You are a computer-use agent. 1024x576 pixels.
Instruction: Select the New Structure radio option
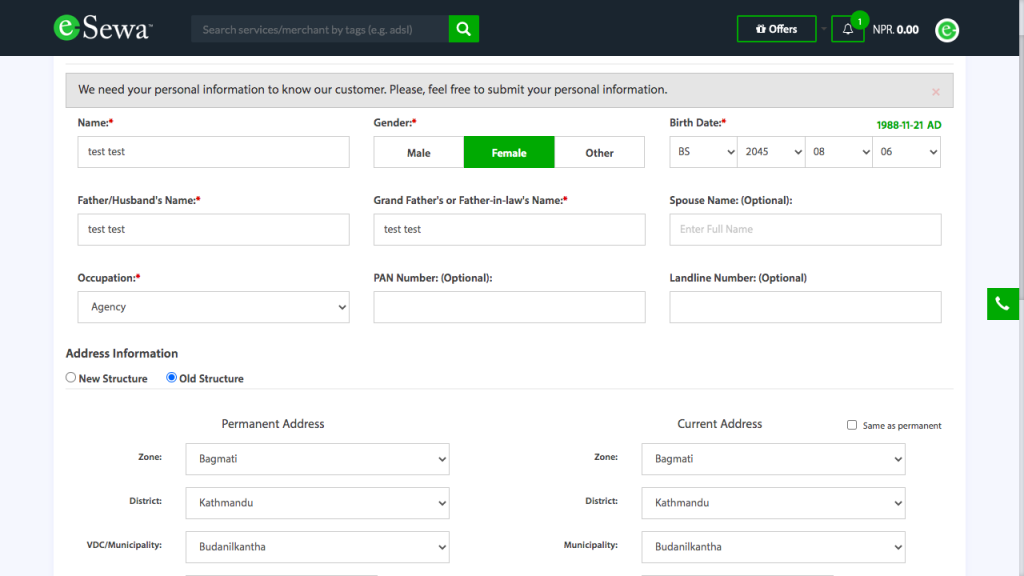pos(71,378)
